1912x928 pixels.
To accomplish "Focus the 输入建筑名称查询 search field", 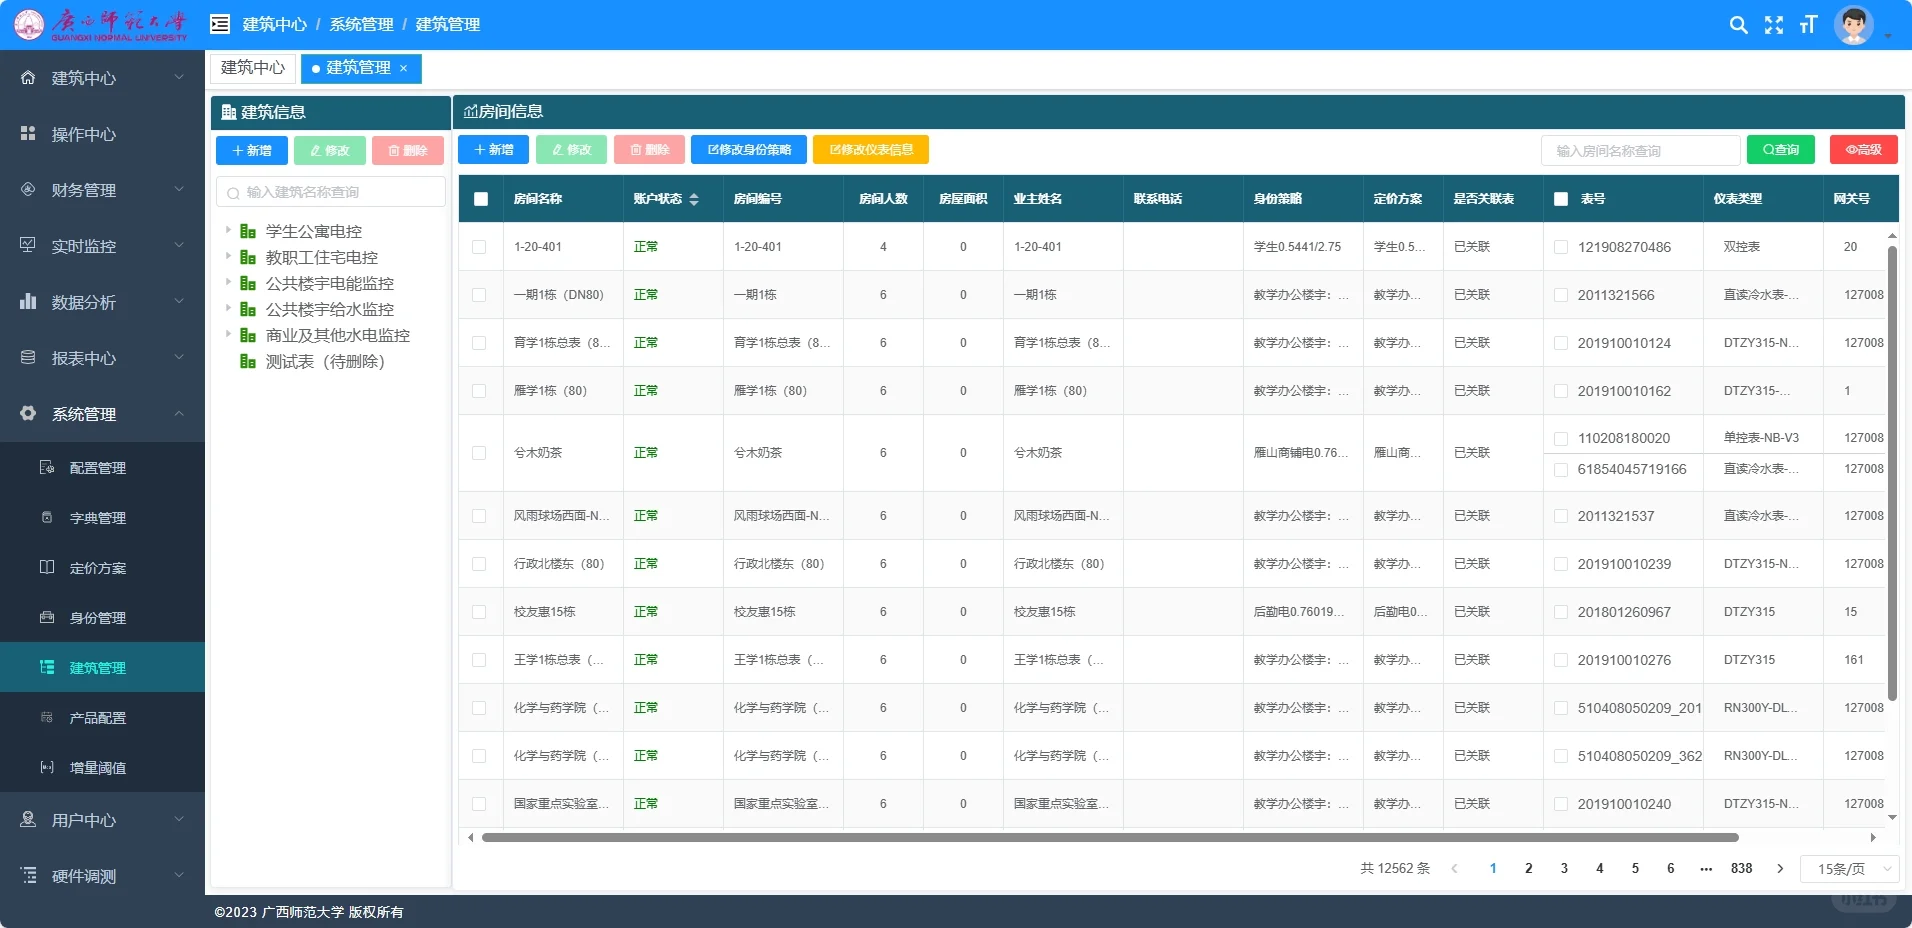I will coord(331,192).
